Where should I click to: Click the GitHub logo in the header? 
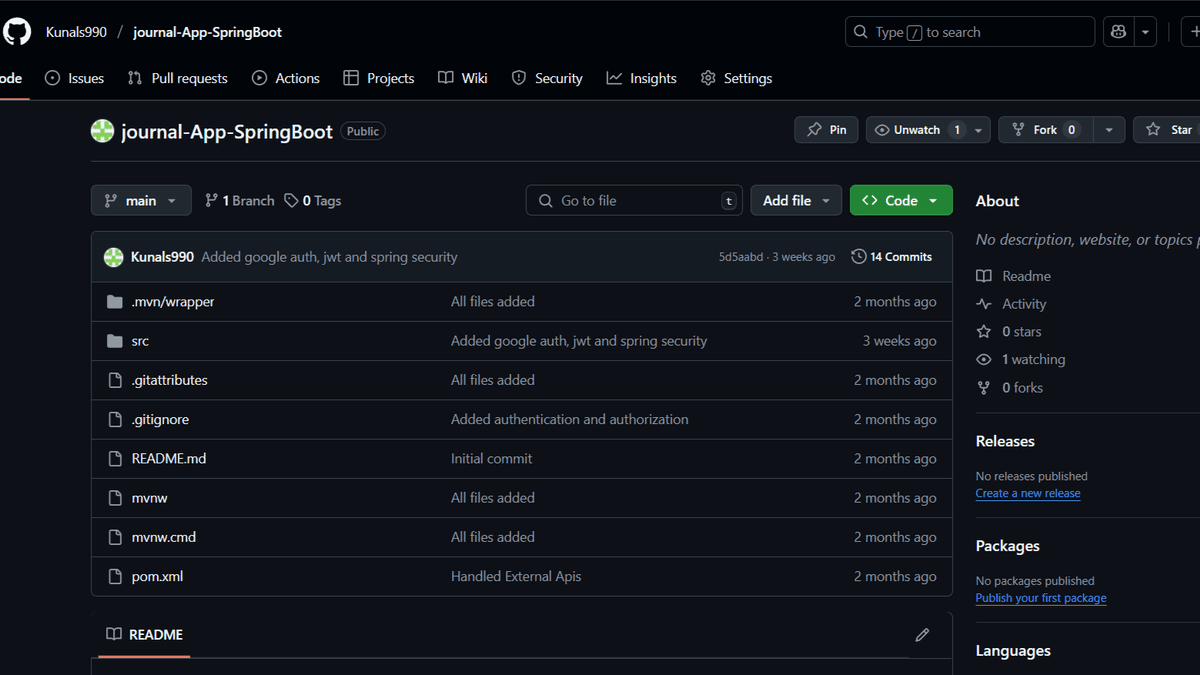click(x=17, y=32)
